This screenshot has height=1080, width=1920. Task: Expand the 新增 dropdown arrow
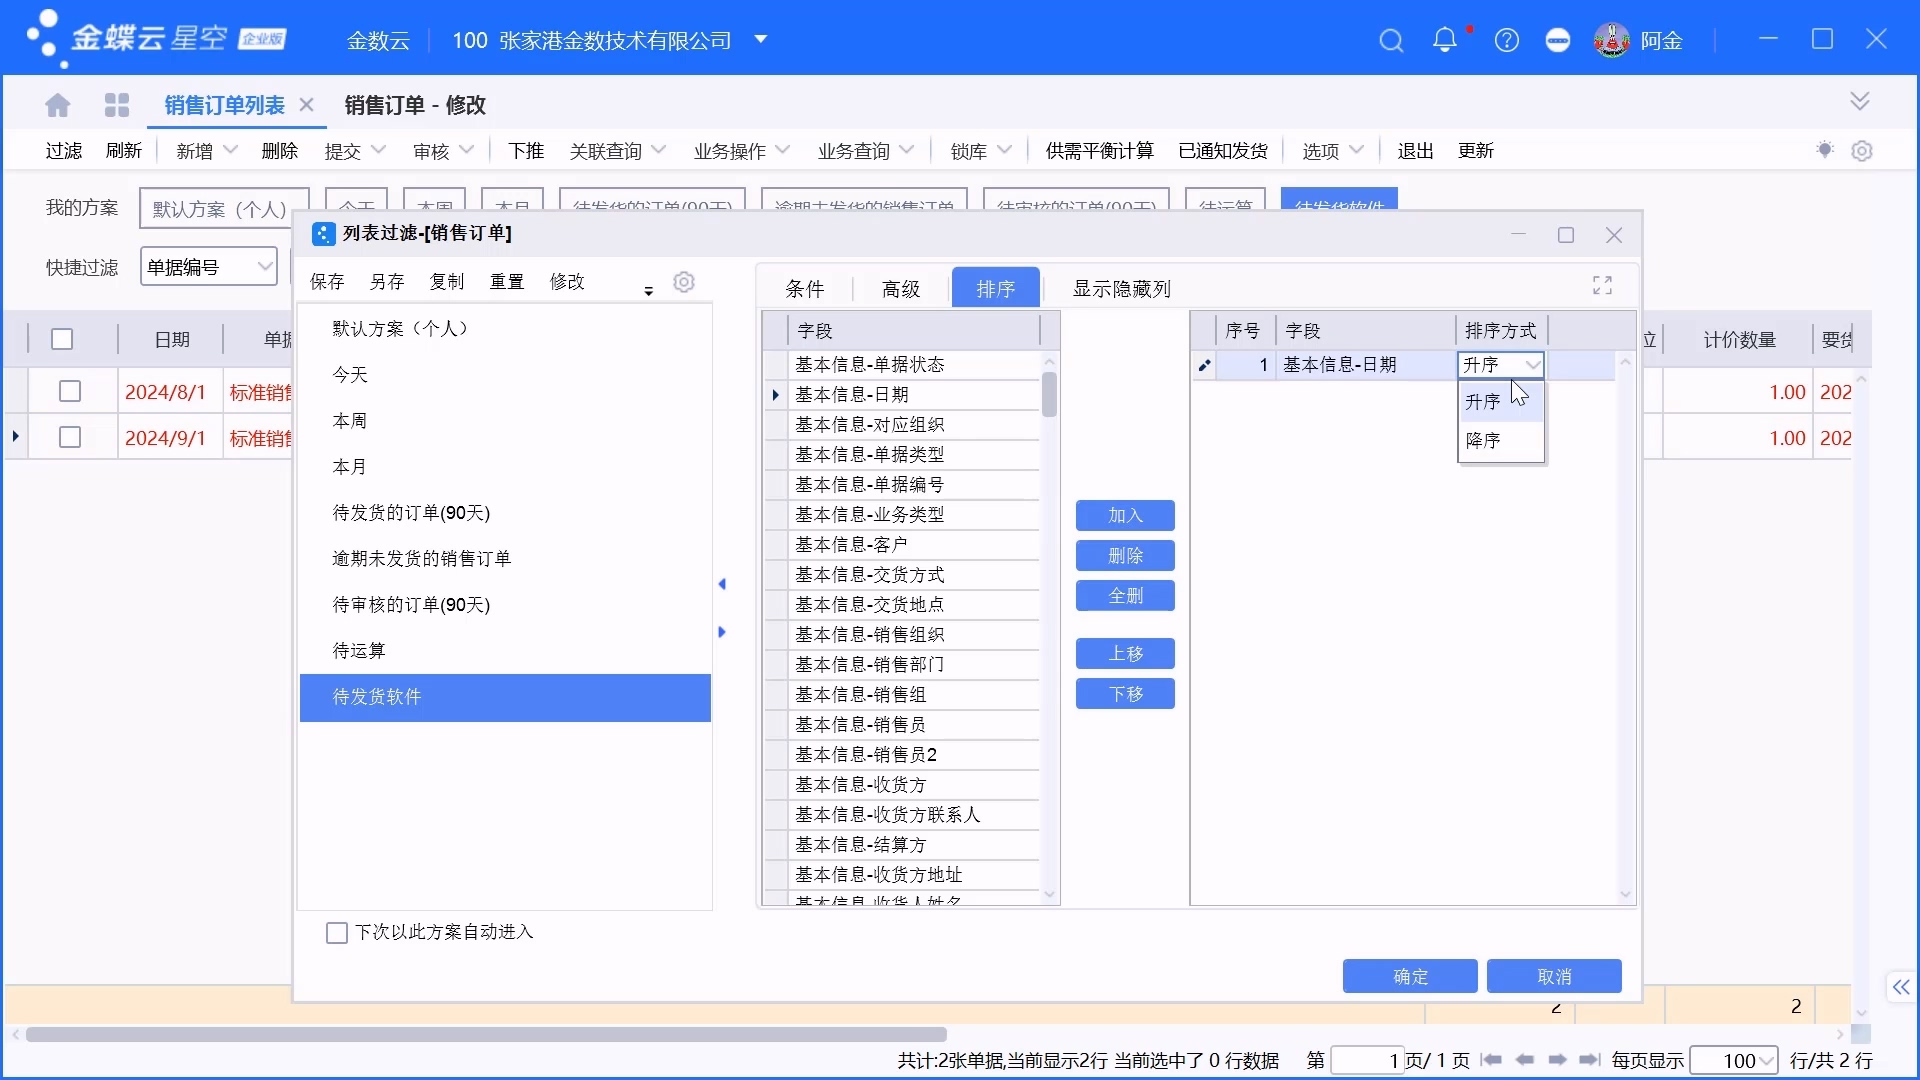(x=231, y=150)
